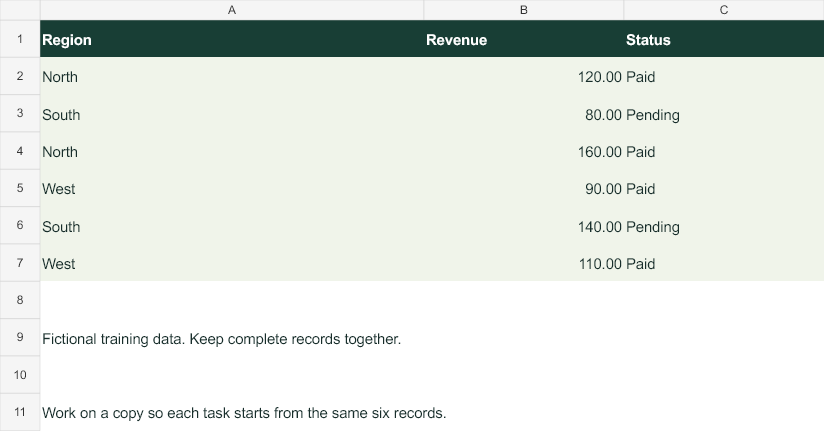
Task: Select South cell in row 3
Action: pyautogui.click(x=232, y=114)
